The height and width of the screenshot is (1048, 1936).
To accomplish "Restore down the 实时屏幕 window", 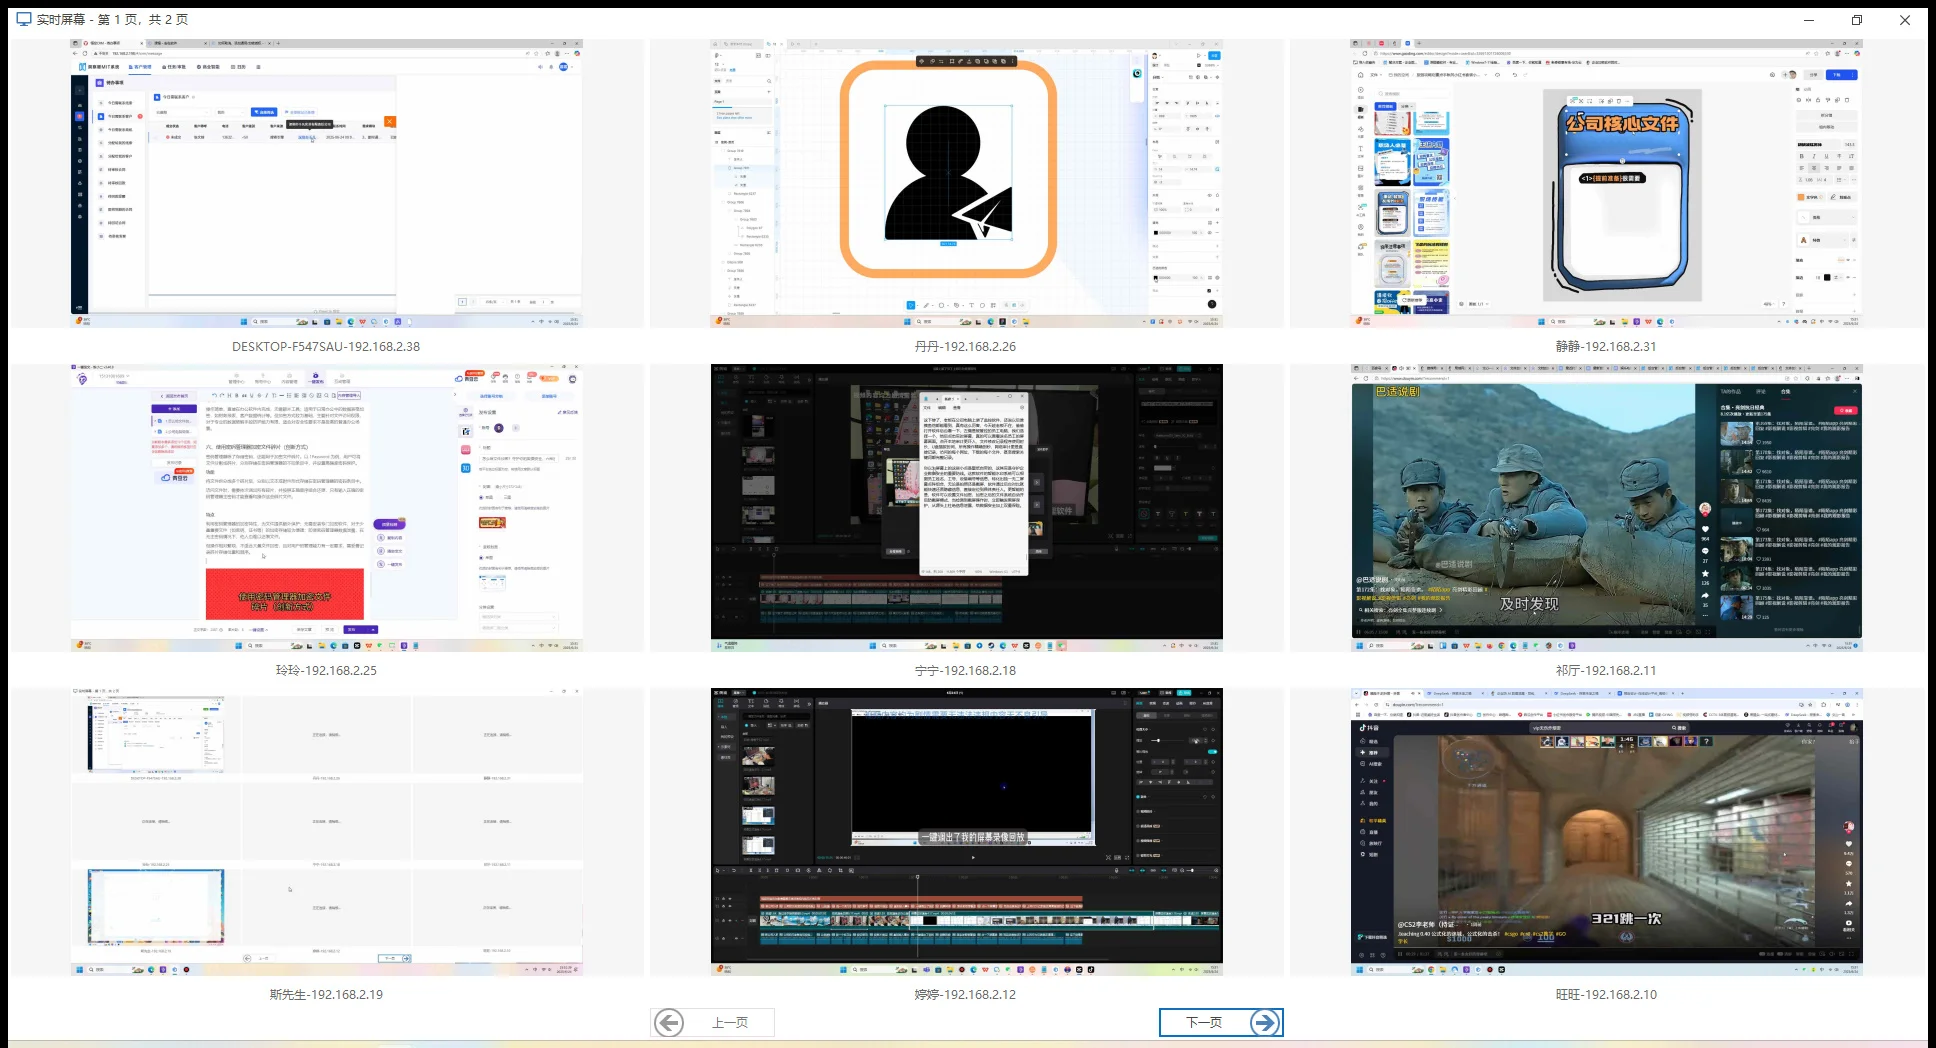I will click(1857, 20).
